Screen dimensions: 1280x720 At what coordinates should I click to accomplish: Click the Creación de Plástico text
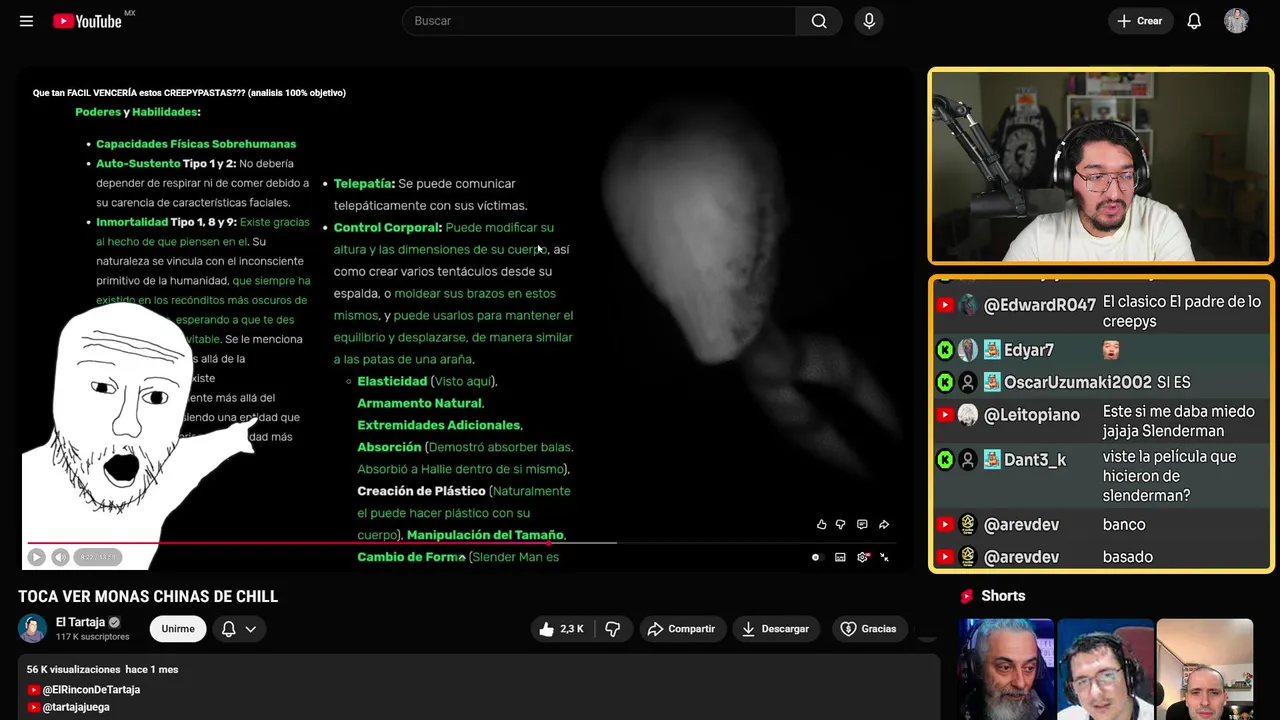pyautogui.click(x=421, y=491)
